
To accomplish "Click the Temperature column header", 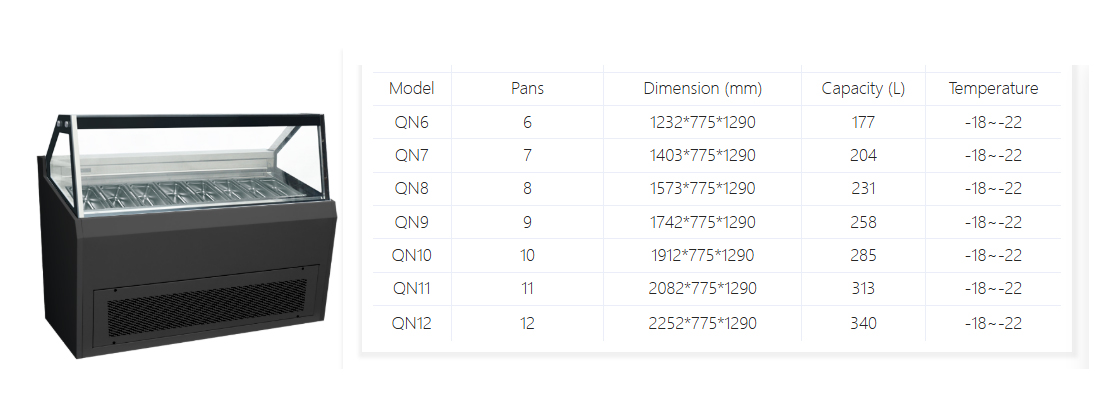I will 993,88.
